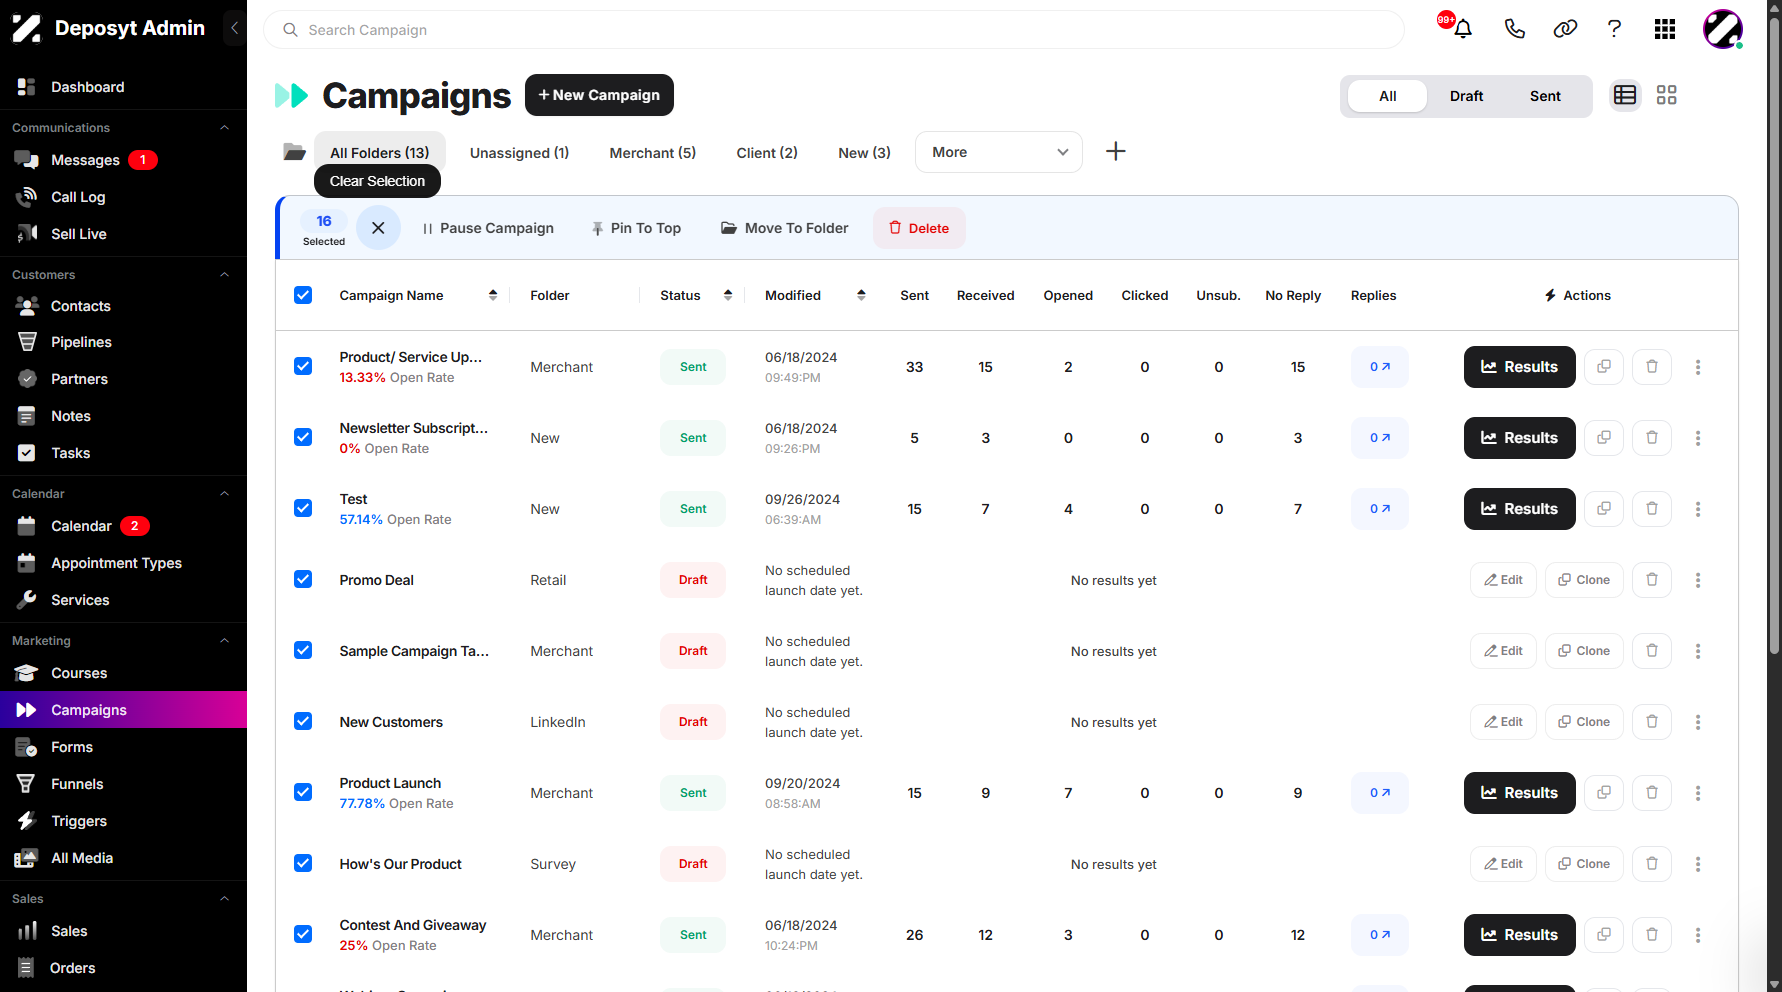Click Move To Folder bulk action
Screen dimensions: 1782x992
click(785, 228)
